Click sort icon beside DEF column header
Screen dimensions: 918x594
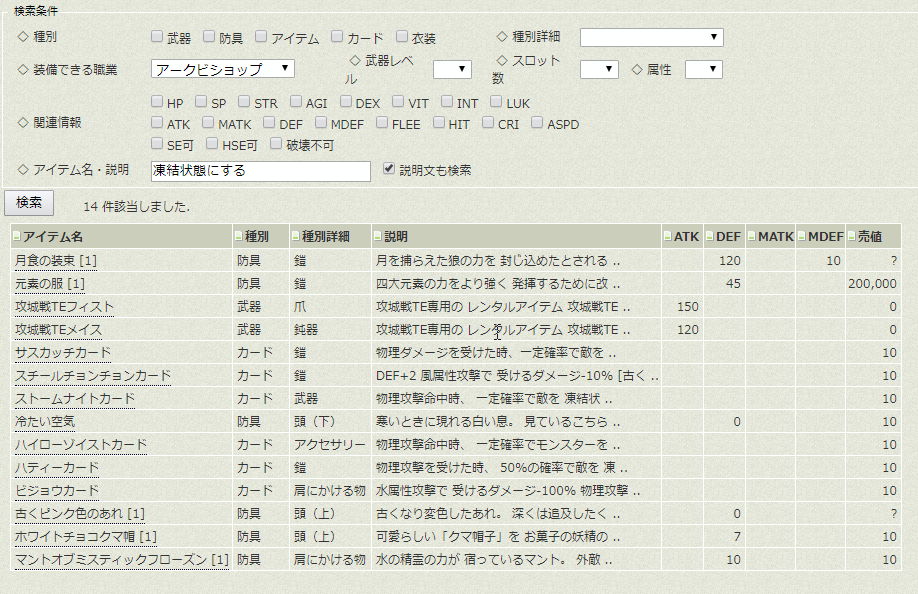click(710, 236)
